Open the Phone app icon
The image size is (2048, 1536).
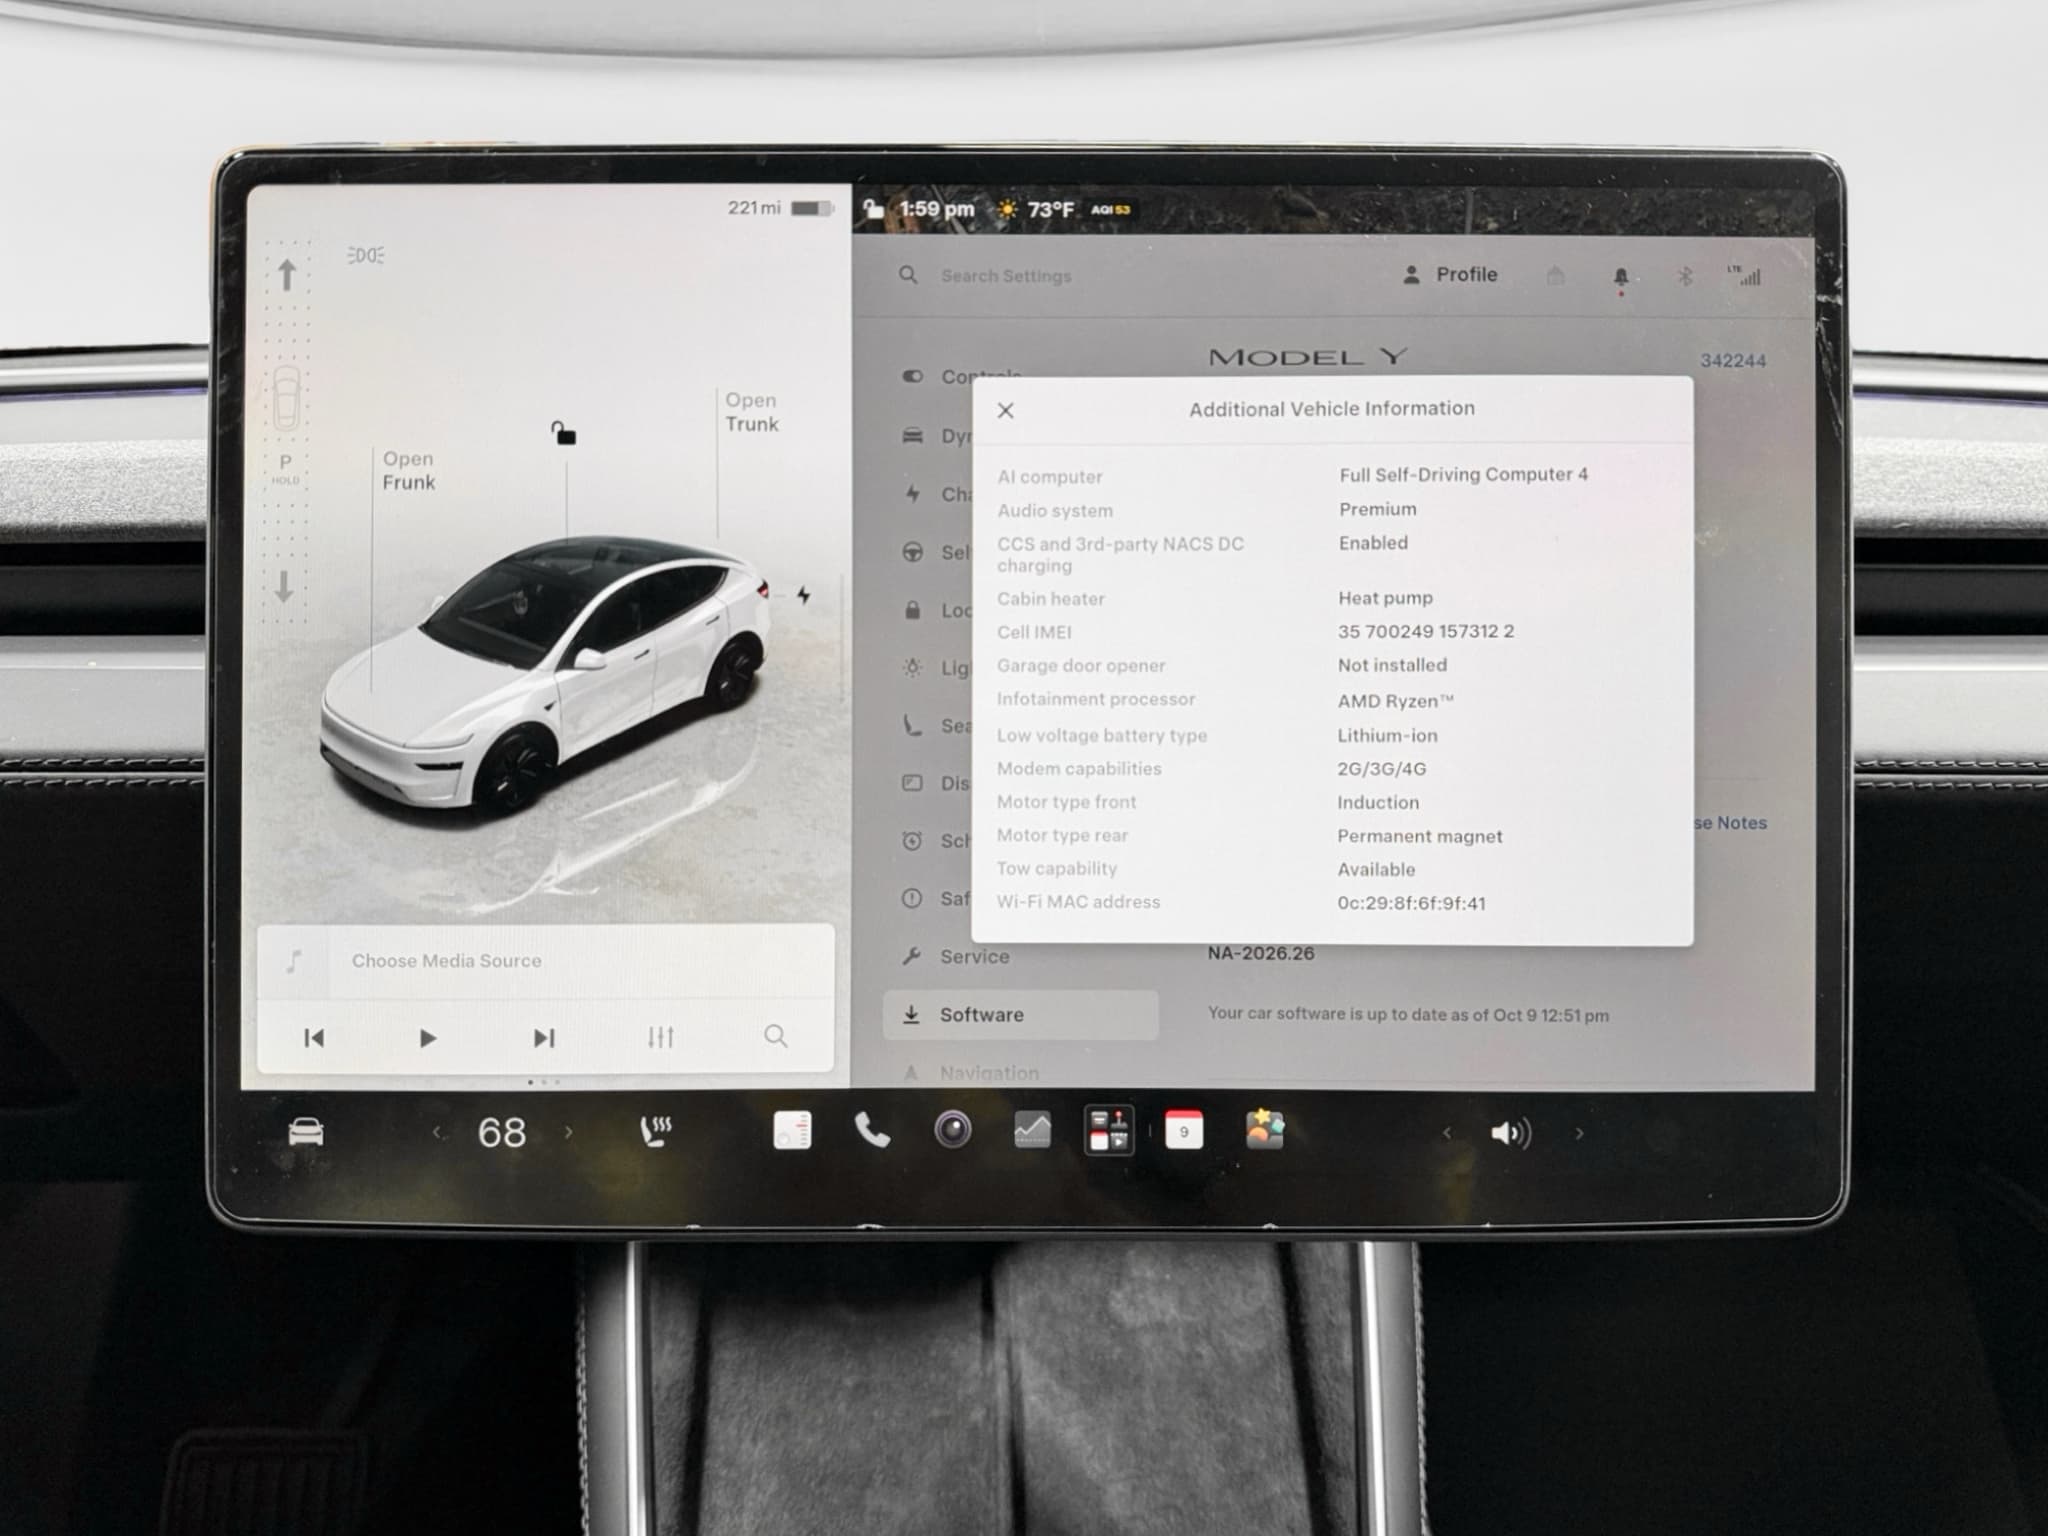coord(872,1130)
